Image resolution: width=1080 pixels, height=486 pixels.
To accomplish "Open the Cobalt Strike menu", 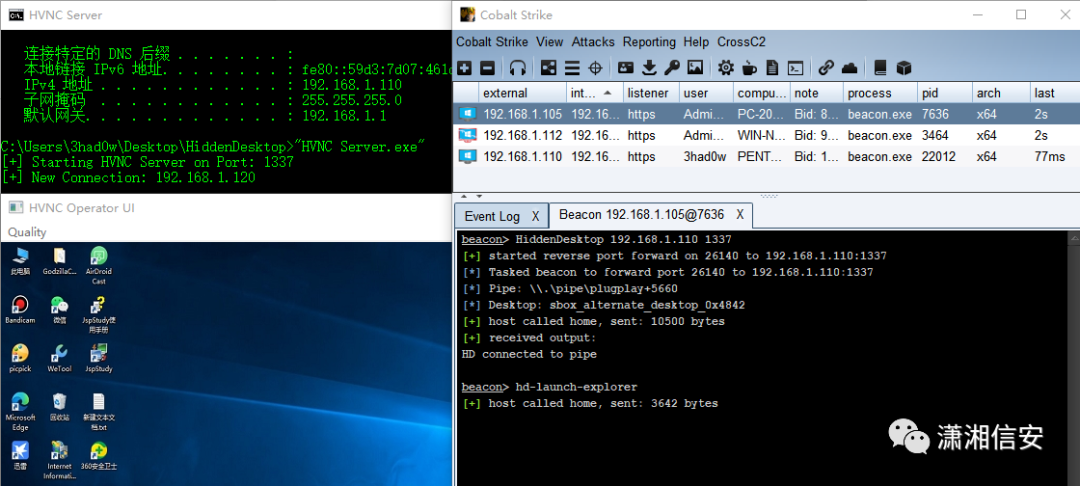I will click(x=492, y=42).
